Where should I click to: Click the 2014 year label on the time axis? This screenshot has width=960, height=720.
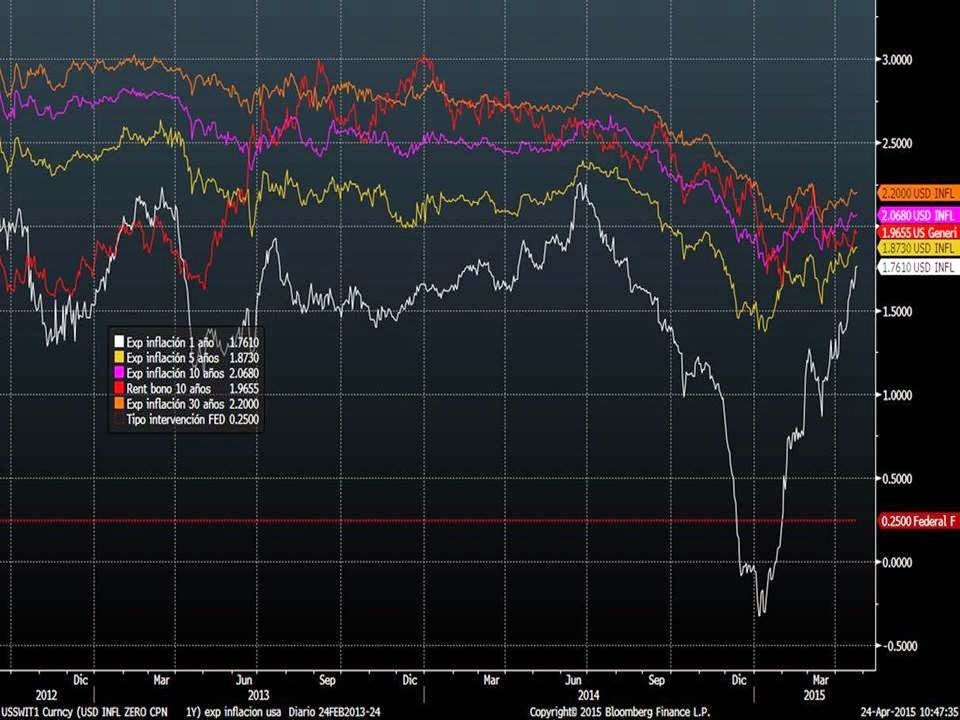(588, 696)
